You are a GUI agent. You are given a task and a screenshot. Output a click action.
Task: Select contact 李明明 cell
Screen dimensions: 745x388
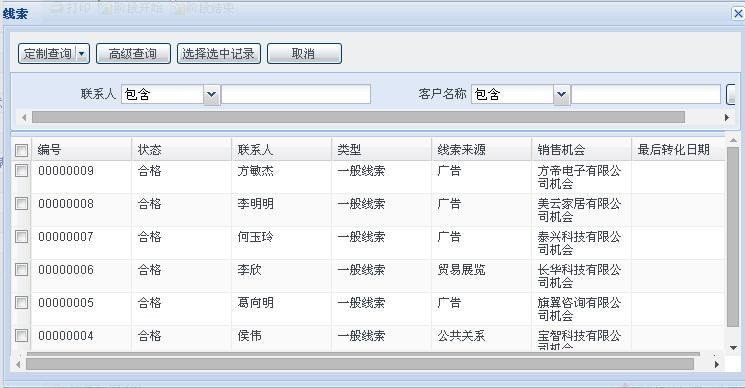pos(281,210)
